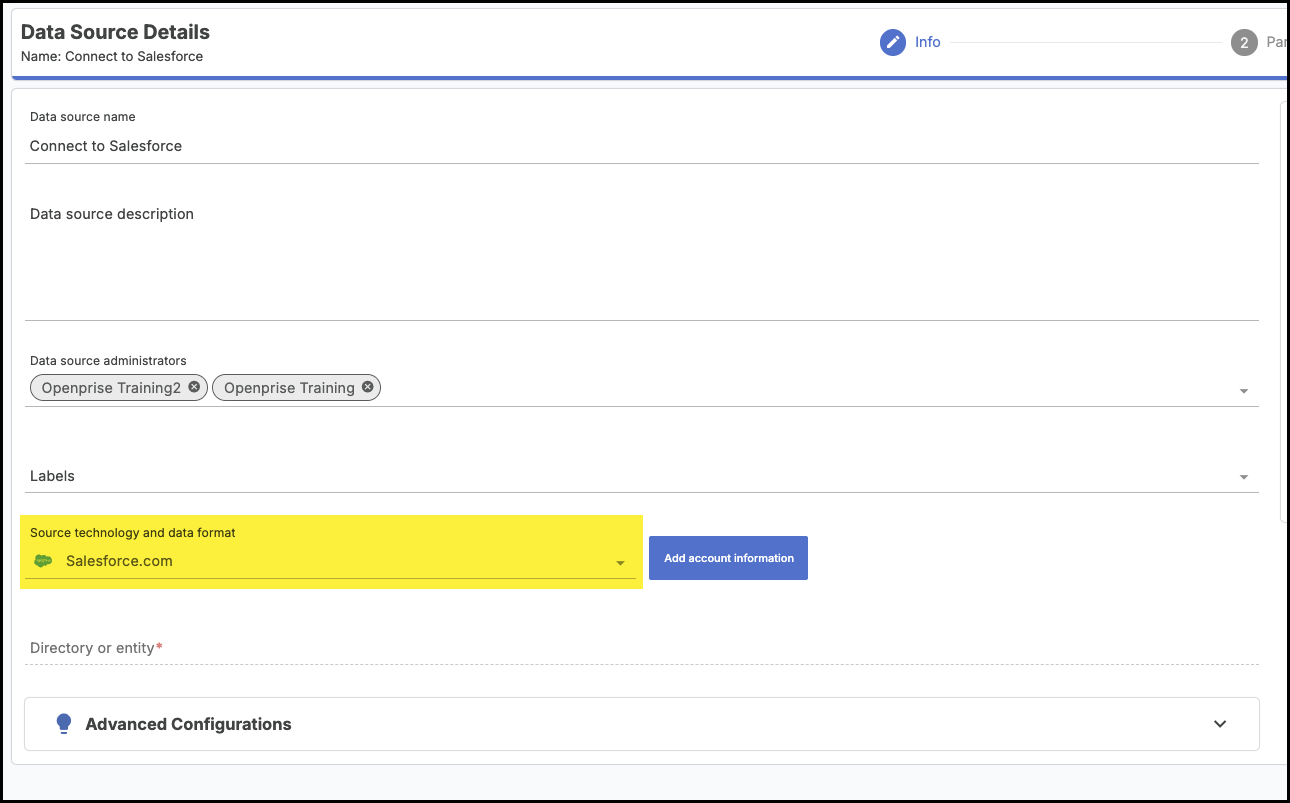Click the Name: Connect to Salesforce subtitle

pyautogui.click(x=112, y=57)
